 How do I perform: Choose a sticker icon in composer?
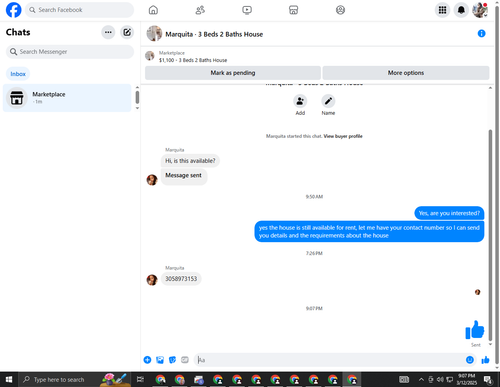(172, 360)
